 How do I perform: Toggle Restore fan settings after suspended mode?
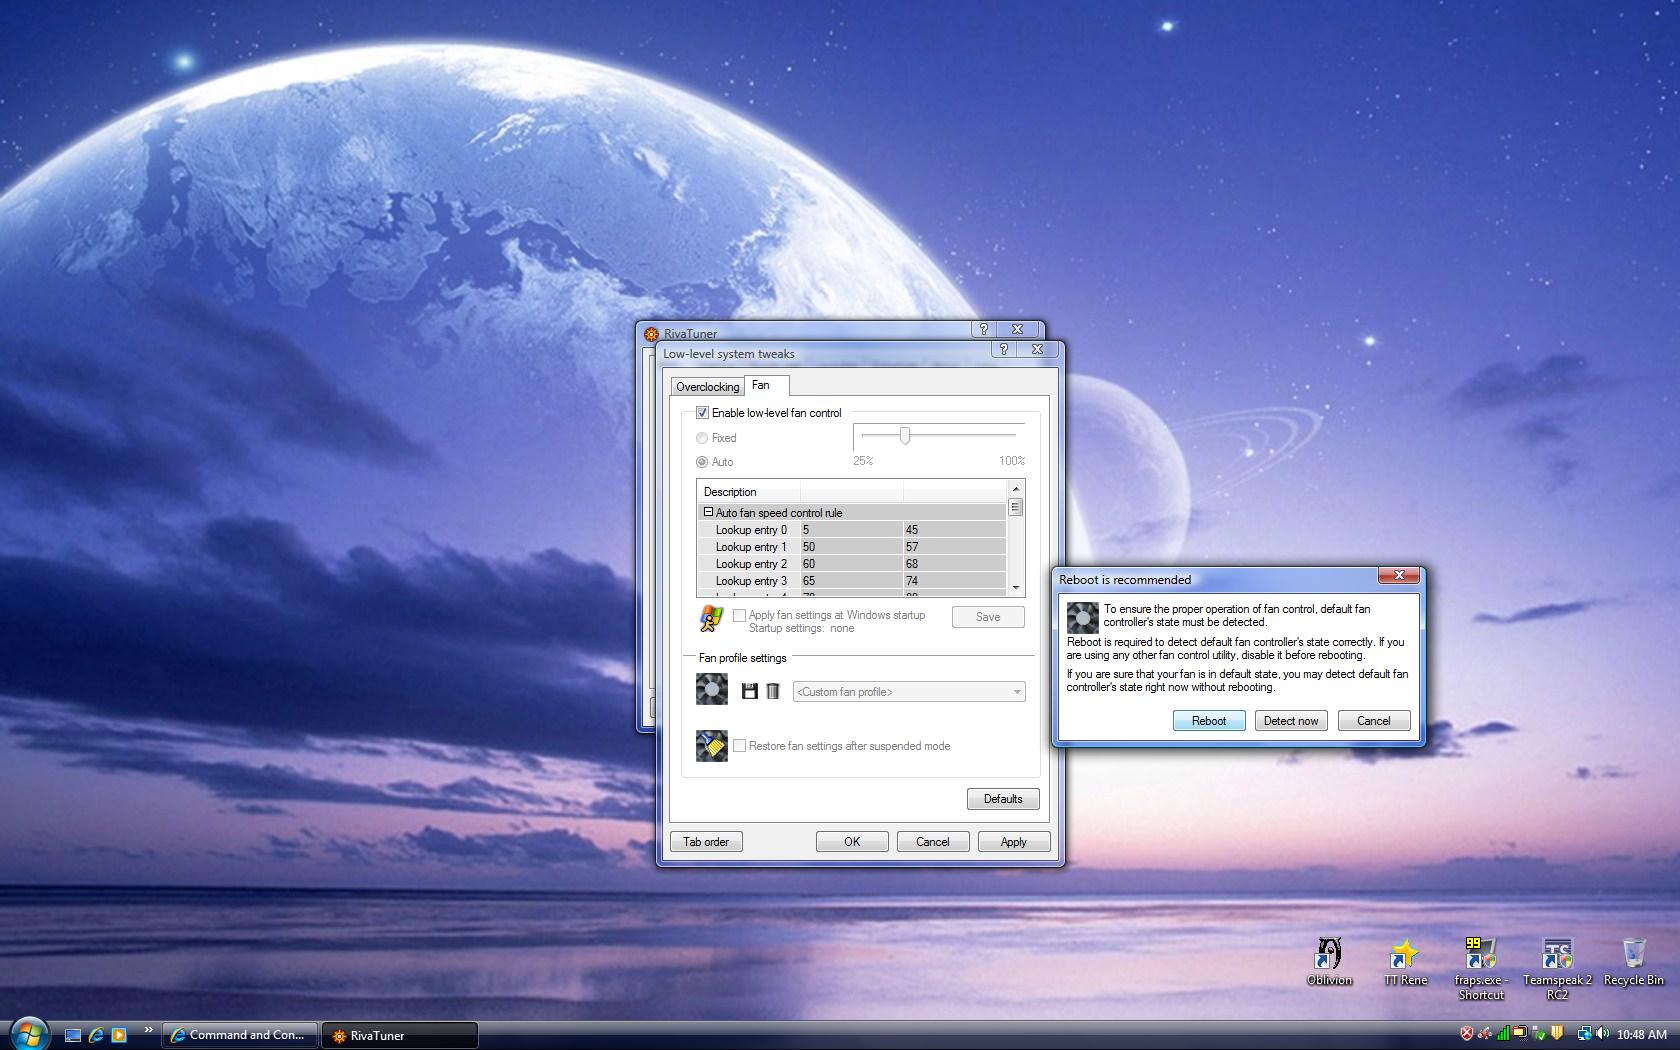pyautogui.click(x=740, y=746)
